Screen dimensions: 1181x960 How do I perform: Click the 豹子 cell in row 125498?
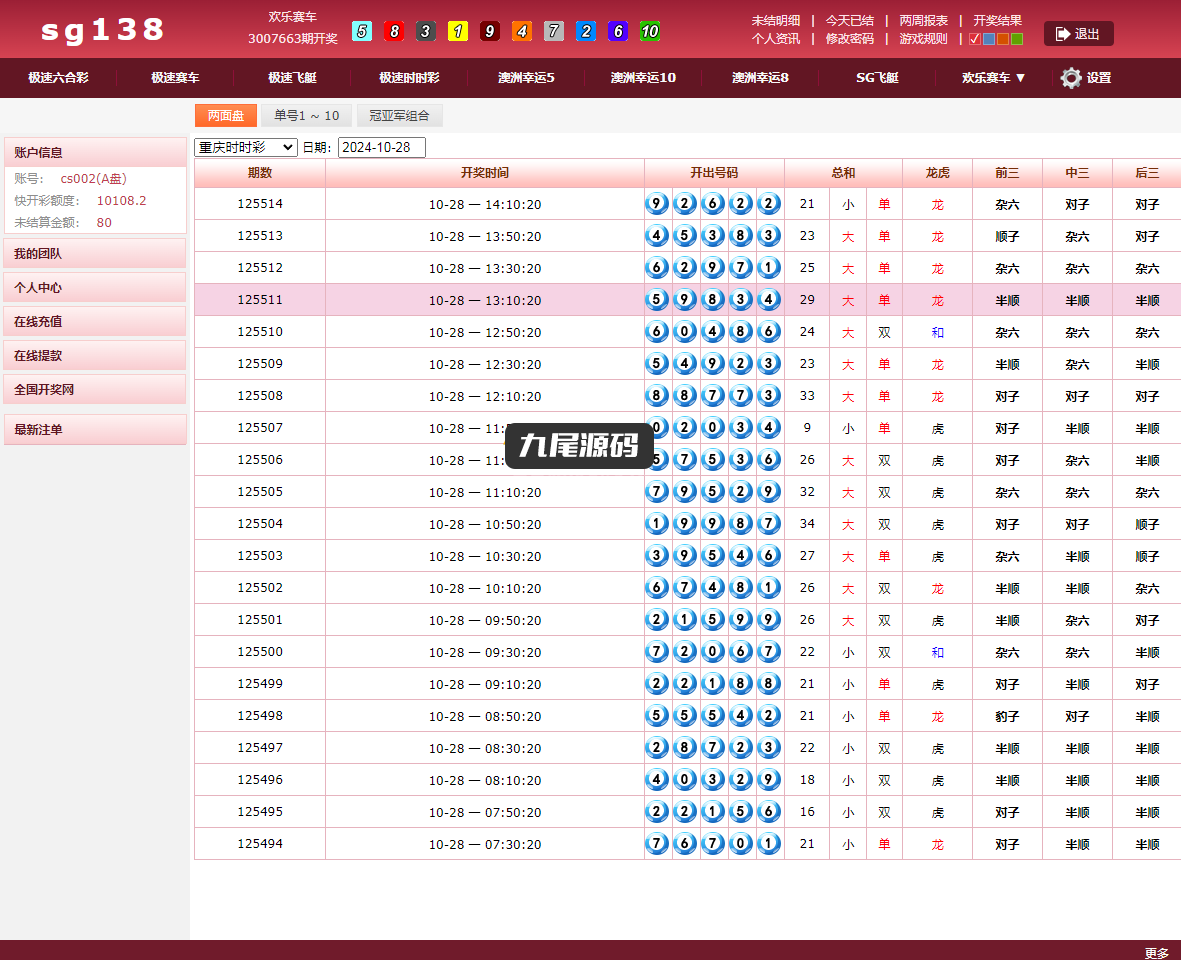(x=1007, y=716)
